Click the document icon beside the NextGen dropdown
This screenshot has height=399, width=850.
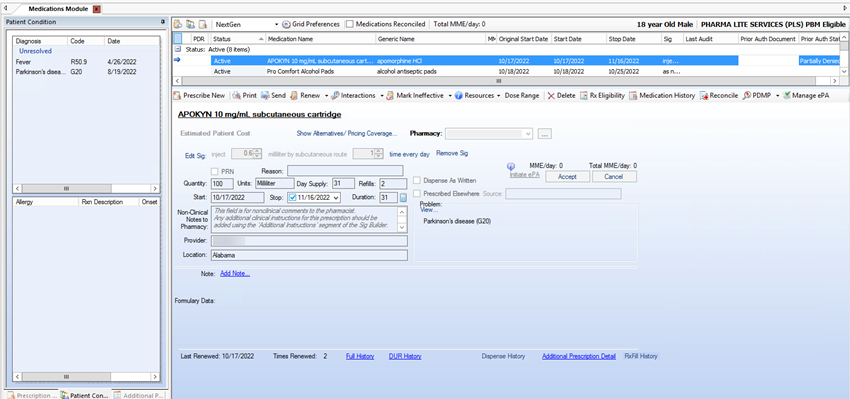click(203, 24)
